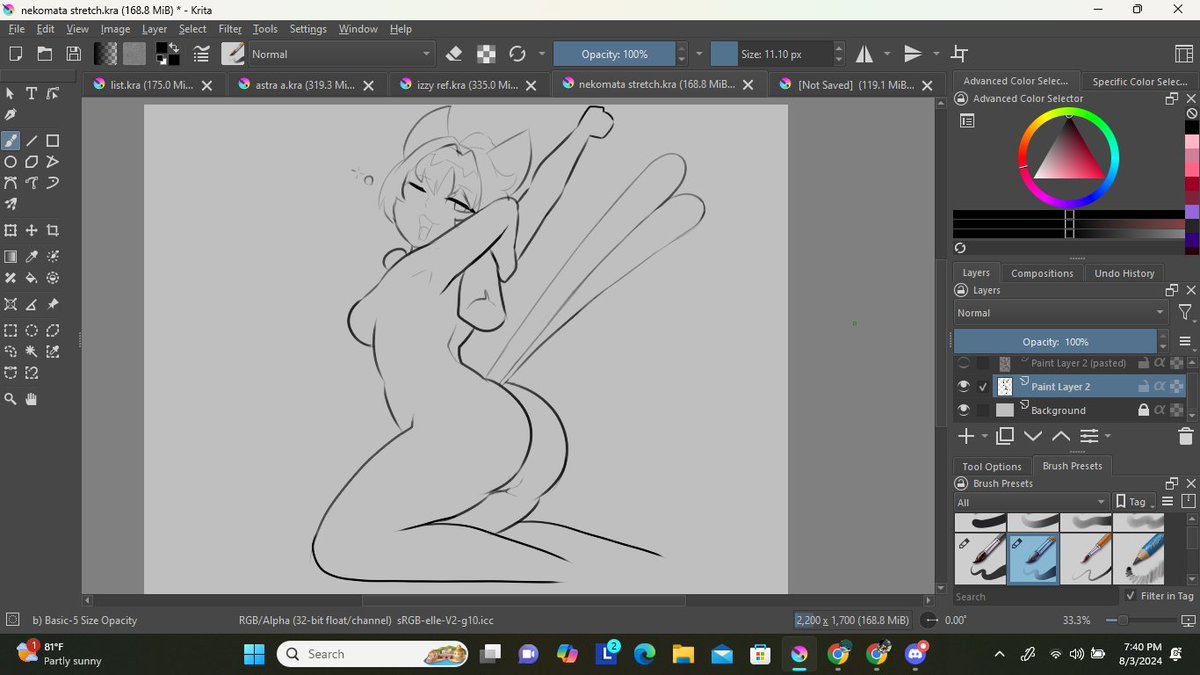Click the Save document icon
The image size is (1200, 675).
74,54
